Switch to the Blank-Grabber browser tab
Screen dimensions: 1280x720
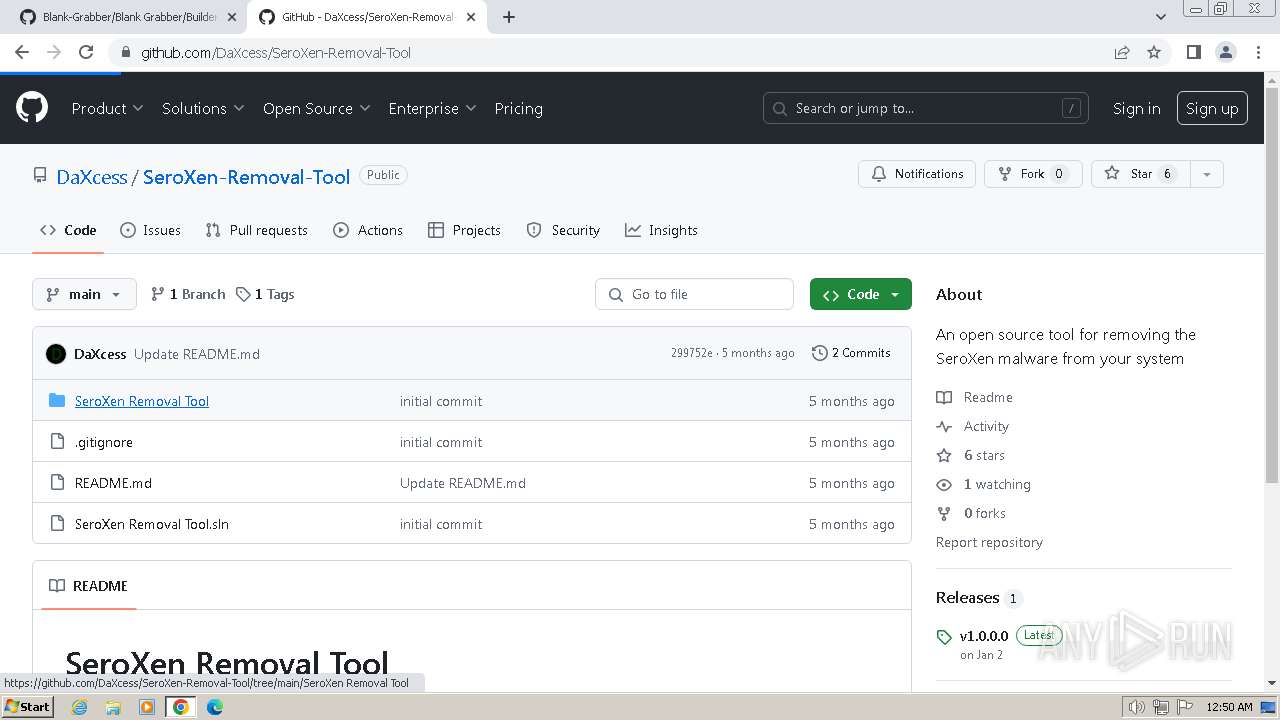click(127, 17)
